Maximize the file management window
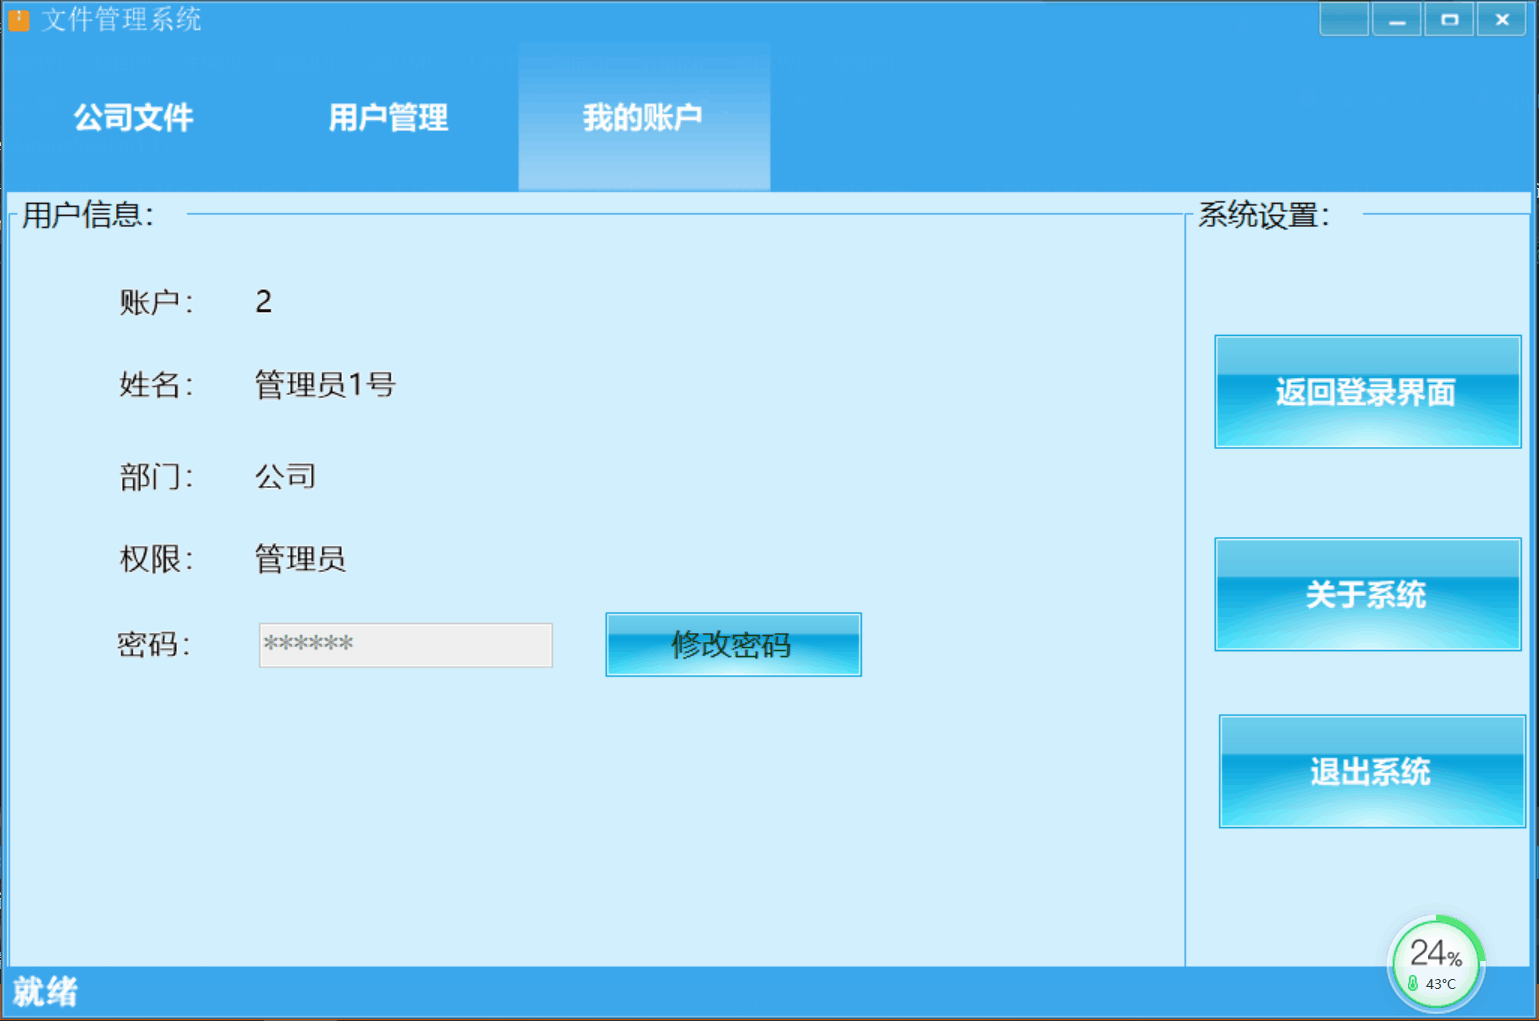Image resolution: width=1539 pixels, height=1021 pixels. coord(1449,19)
